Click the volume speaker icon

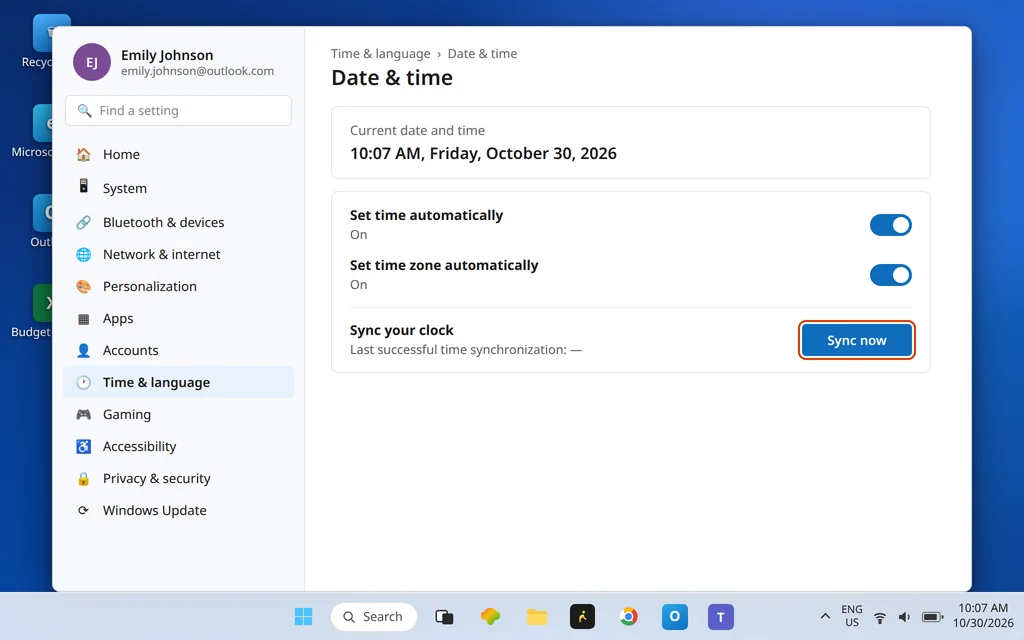point(904,617)
